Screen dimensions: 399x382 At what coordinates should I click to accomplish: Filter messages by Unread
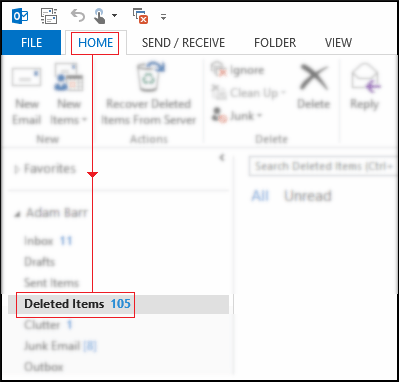click(308, 196)
